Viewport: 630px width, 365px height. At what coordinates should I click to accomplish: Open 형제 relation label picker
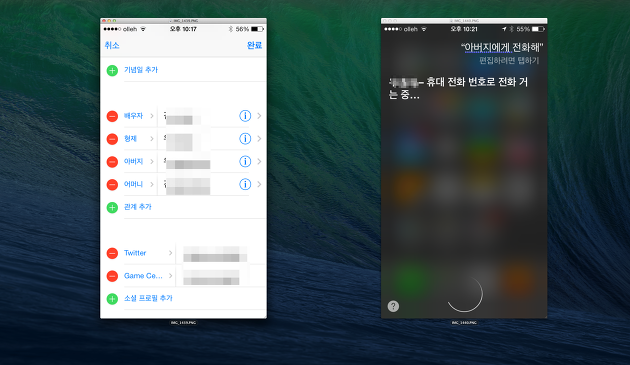[139, 139]
